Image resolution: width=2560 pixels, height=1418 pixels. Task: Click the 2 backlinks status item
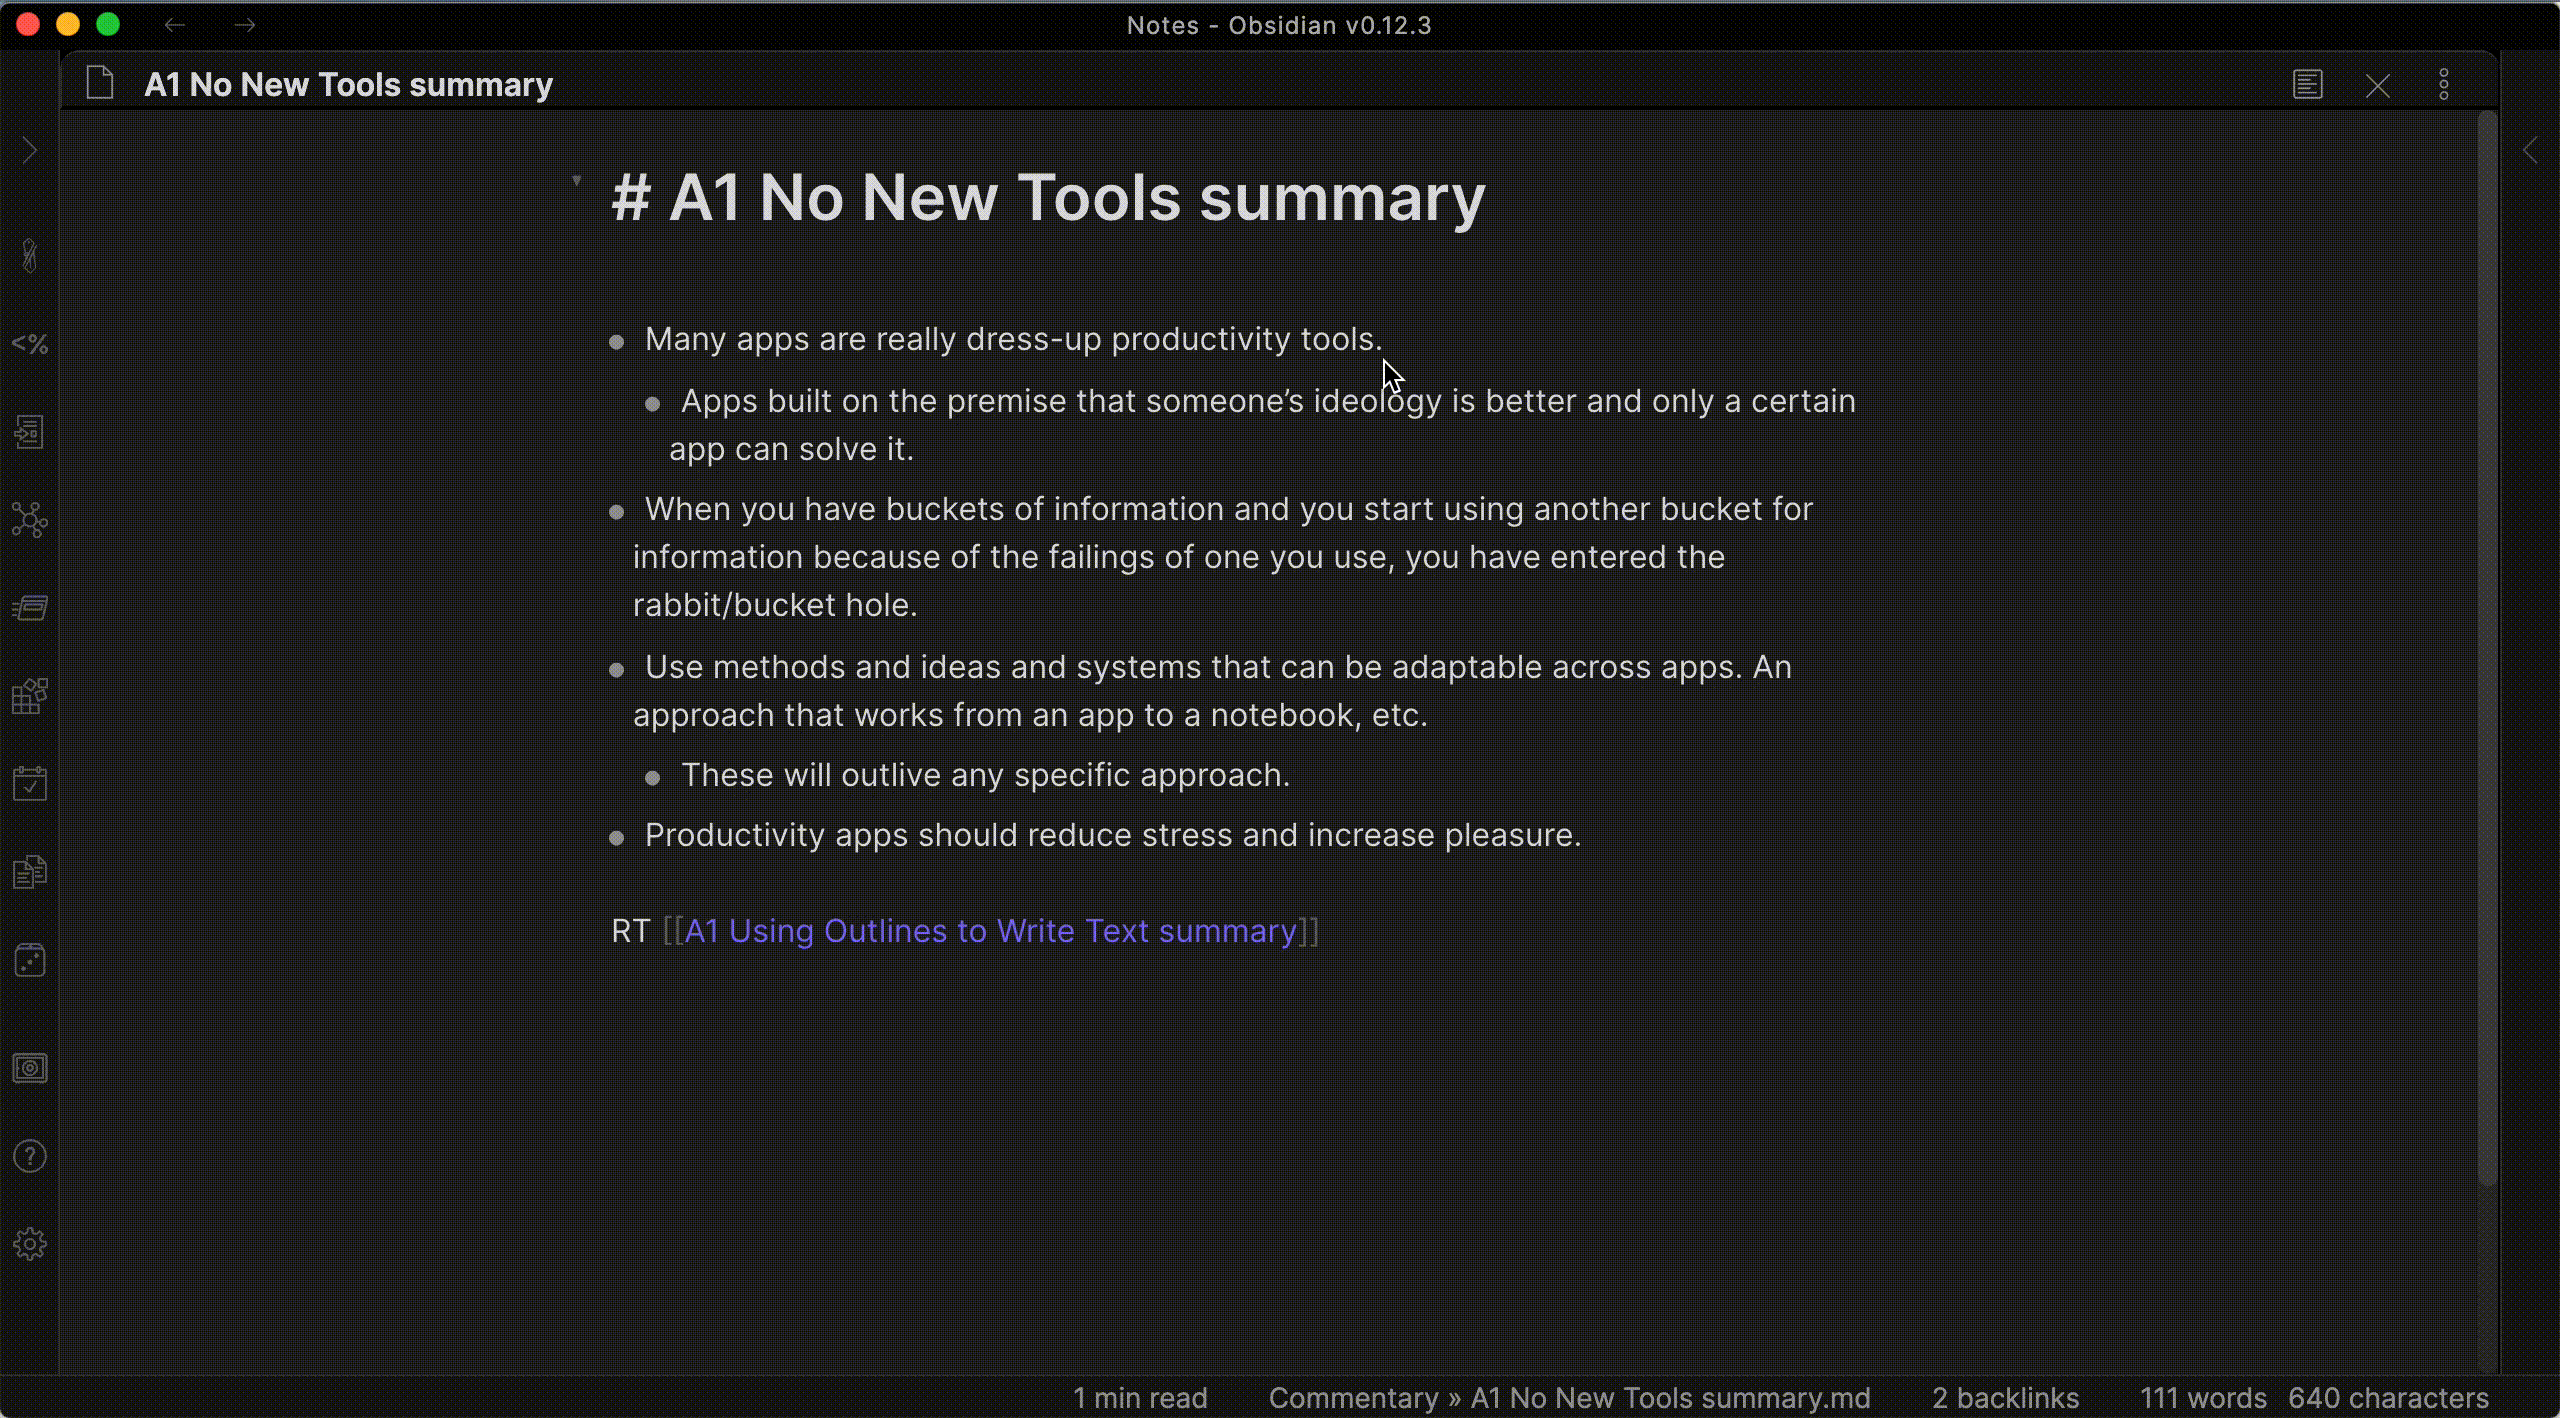pyautogui.click(x=2005, y=1397)
